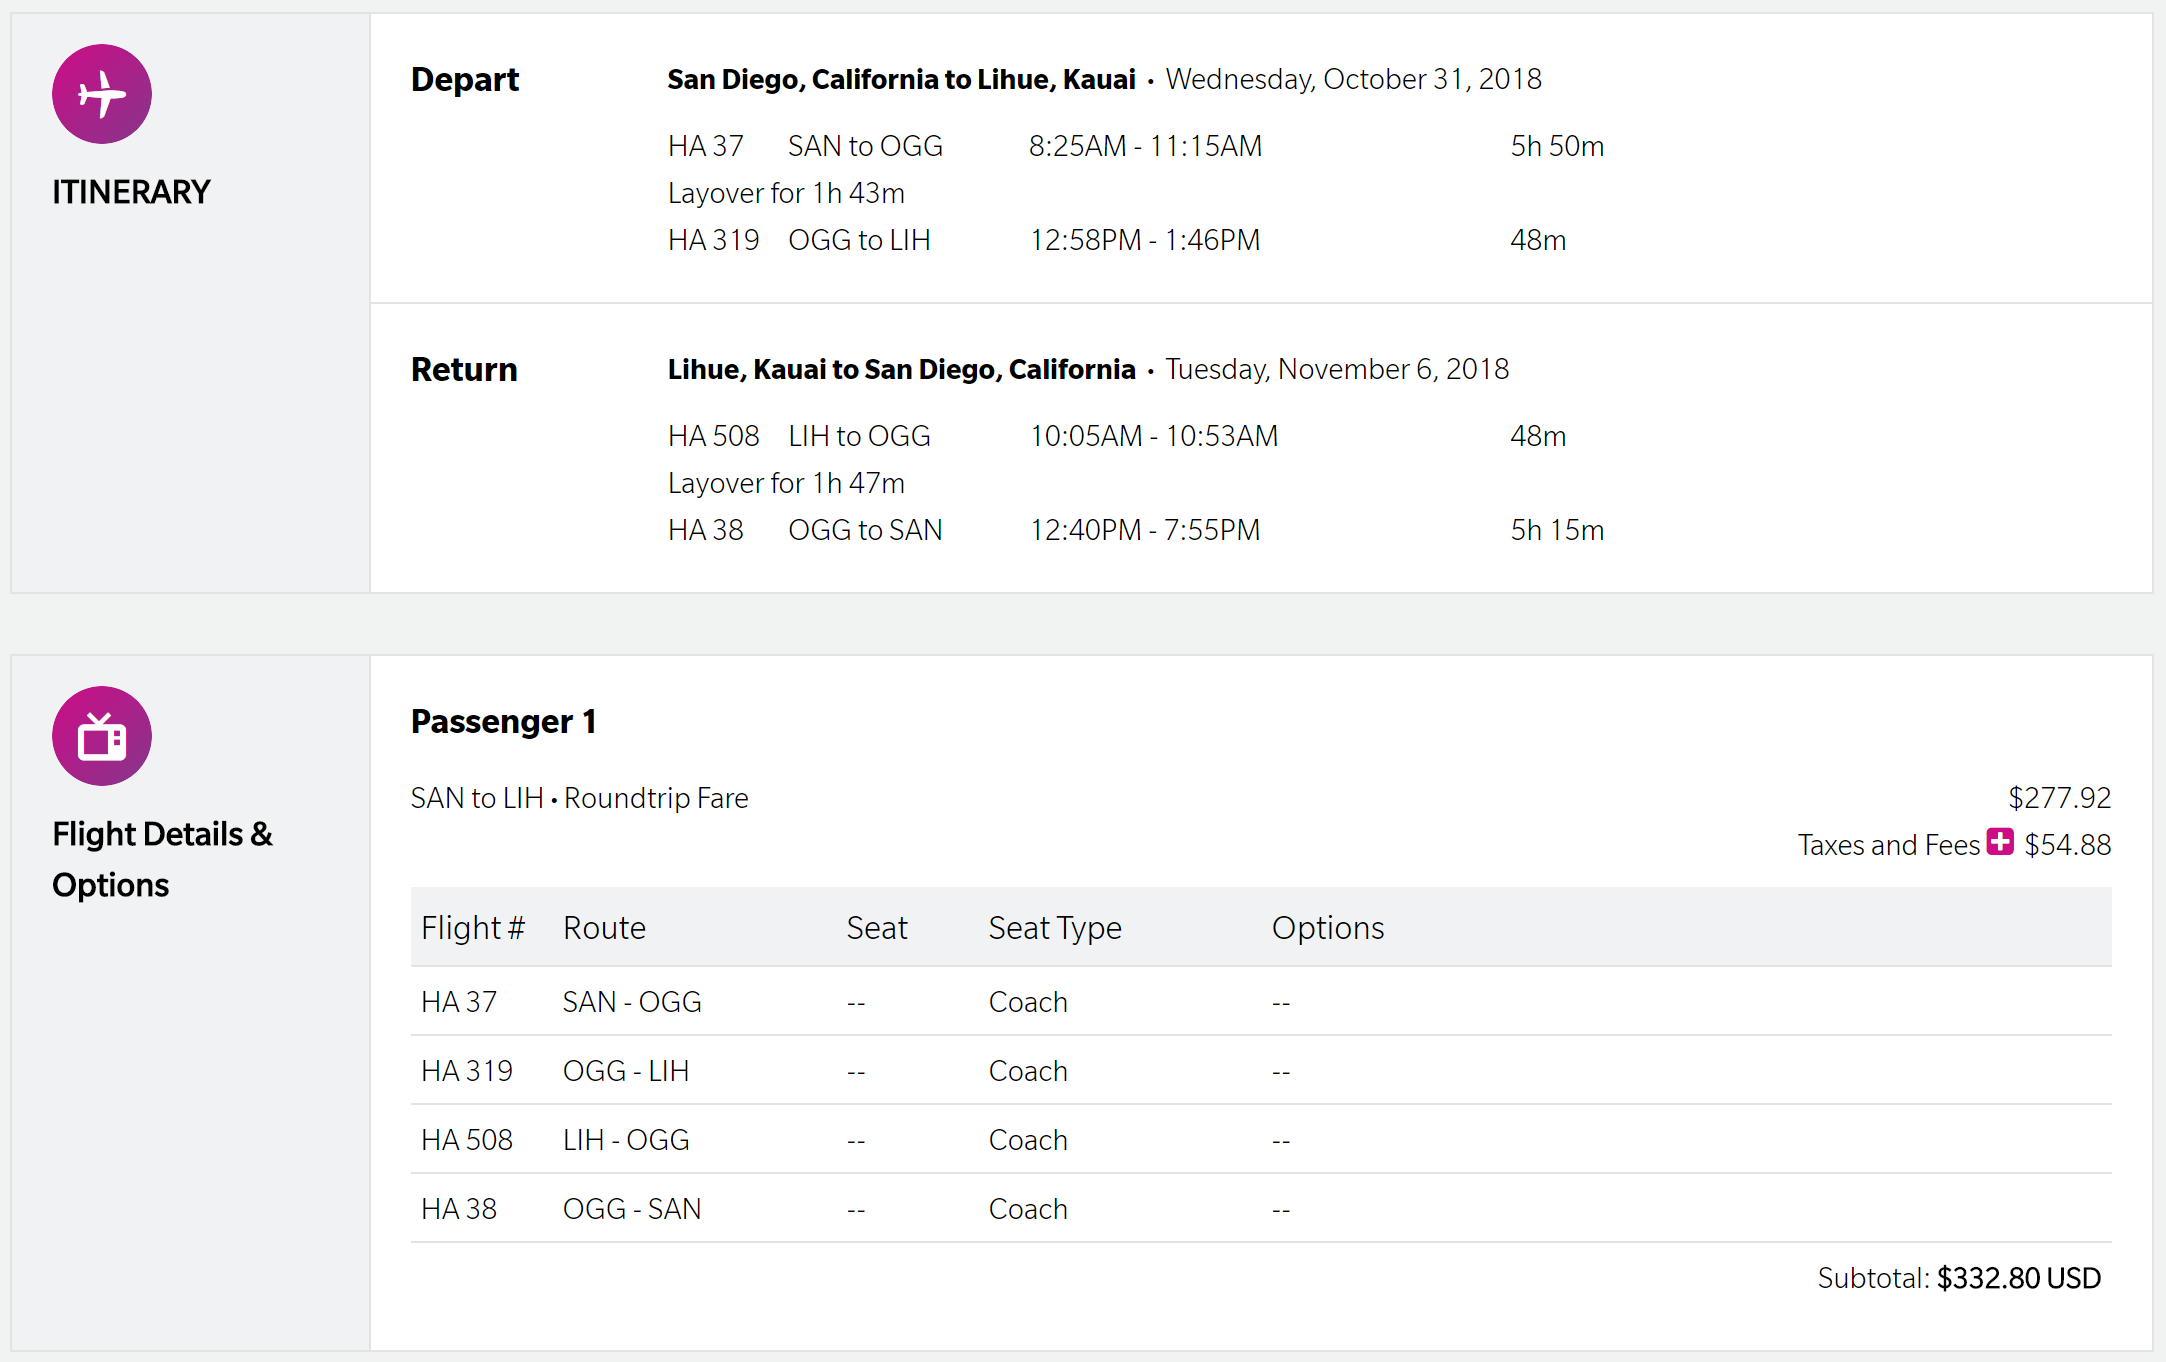This screenshot has height=1362, width=2166.
Task: Click the Flight Details & Options TV icon
Action: tap(102, 736)
